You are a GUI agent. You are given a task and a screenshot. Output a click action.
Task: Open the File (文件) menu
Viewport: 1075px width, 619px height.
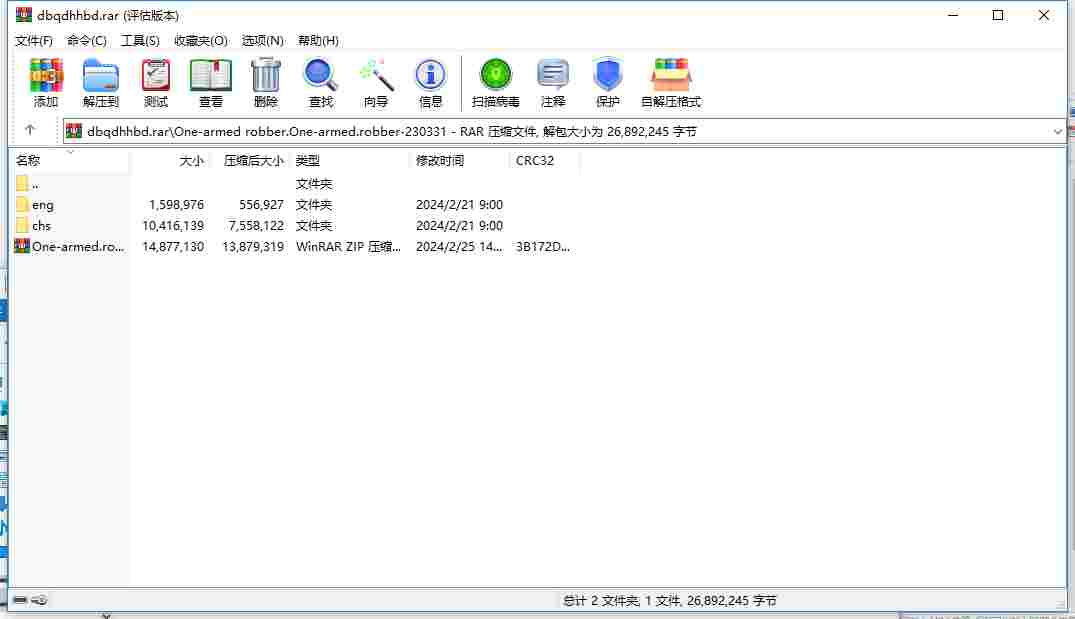click(34, 40)
